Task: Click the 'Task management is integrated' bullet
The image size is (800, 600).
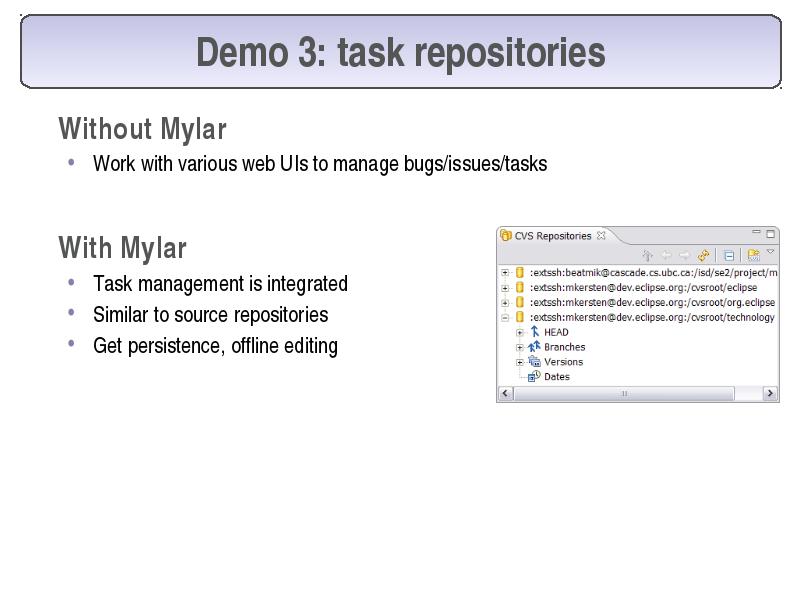Action: click(x=220, y=284)
